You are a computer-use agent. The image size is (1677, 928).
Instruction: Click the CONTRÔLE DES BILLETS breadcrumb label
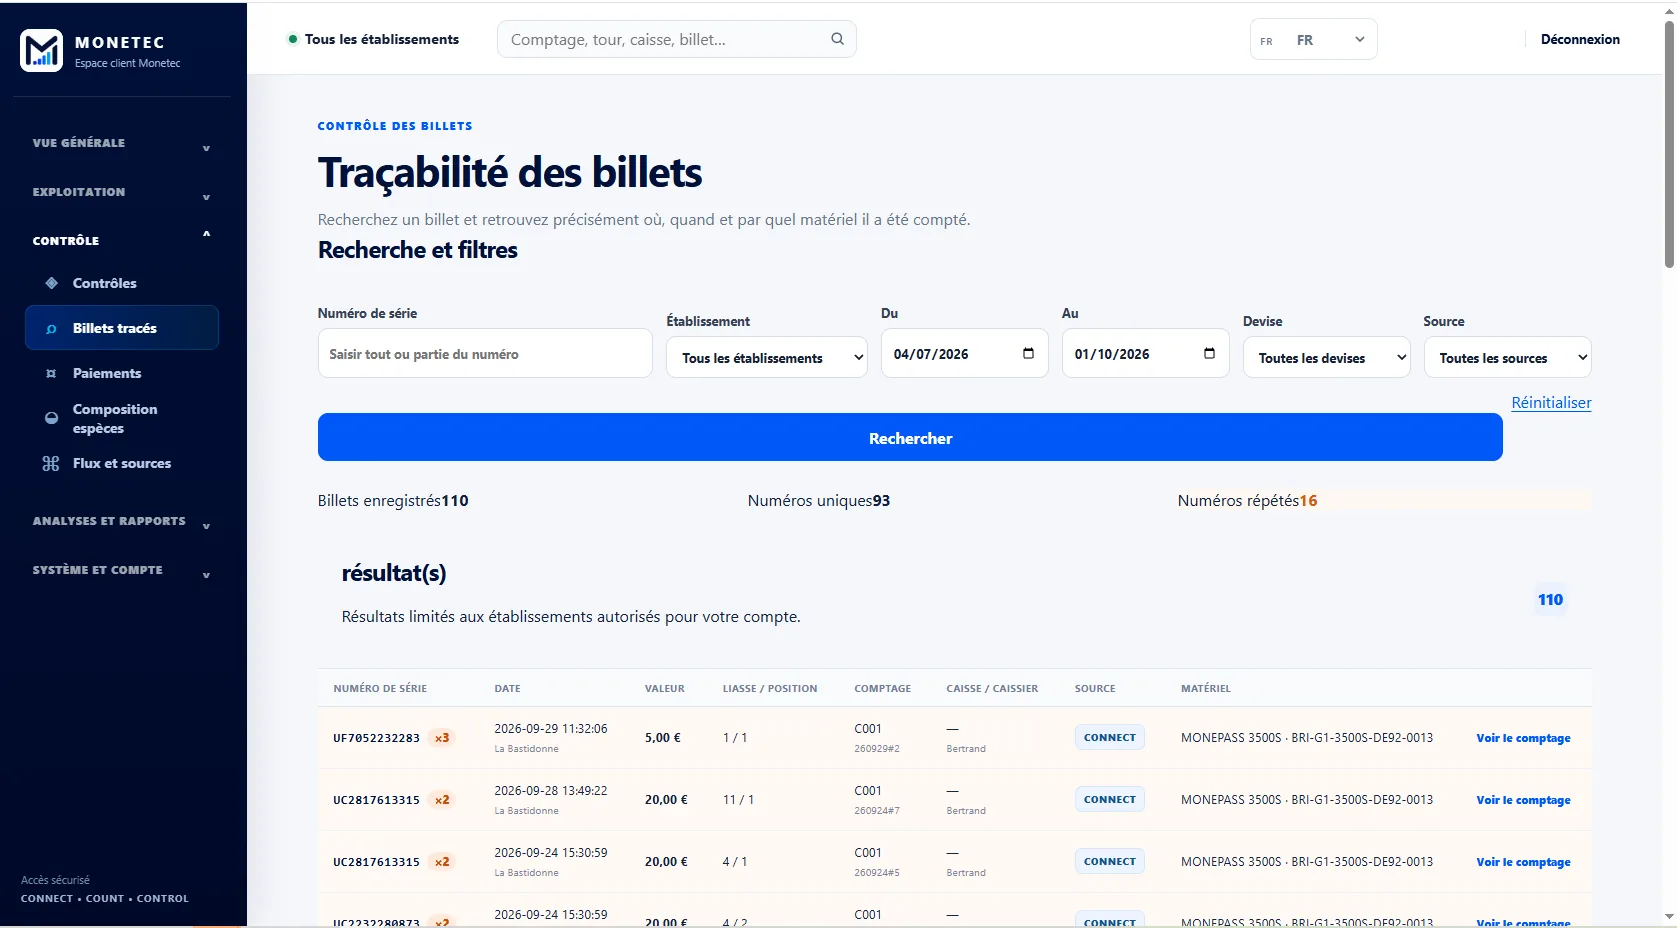[395, 126]
